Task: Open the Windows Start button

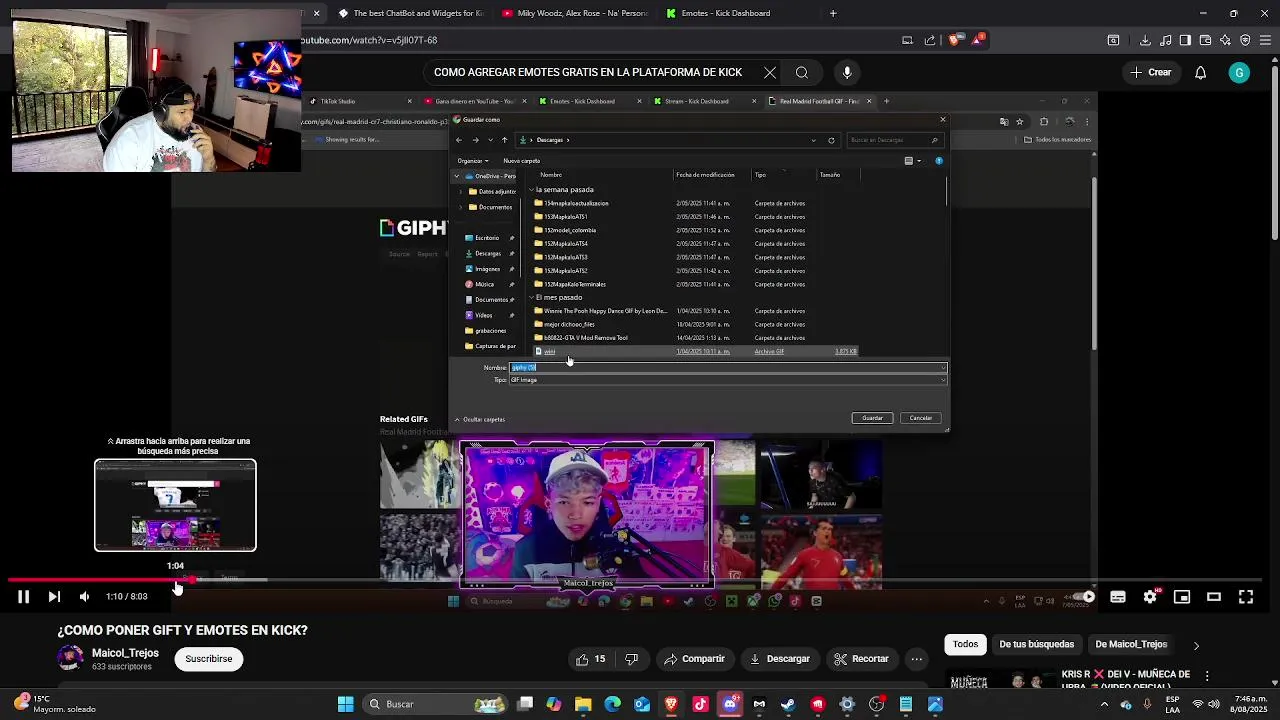Action: pos(345,704)
